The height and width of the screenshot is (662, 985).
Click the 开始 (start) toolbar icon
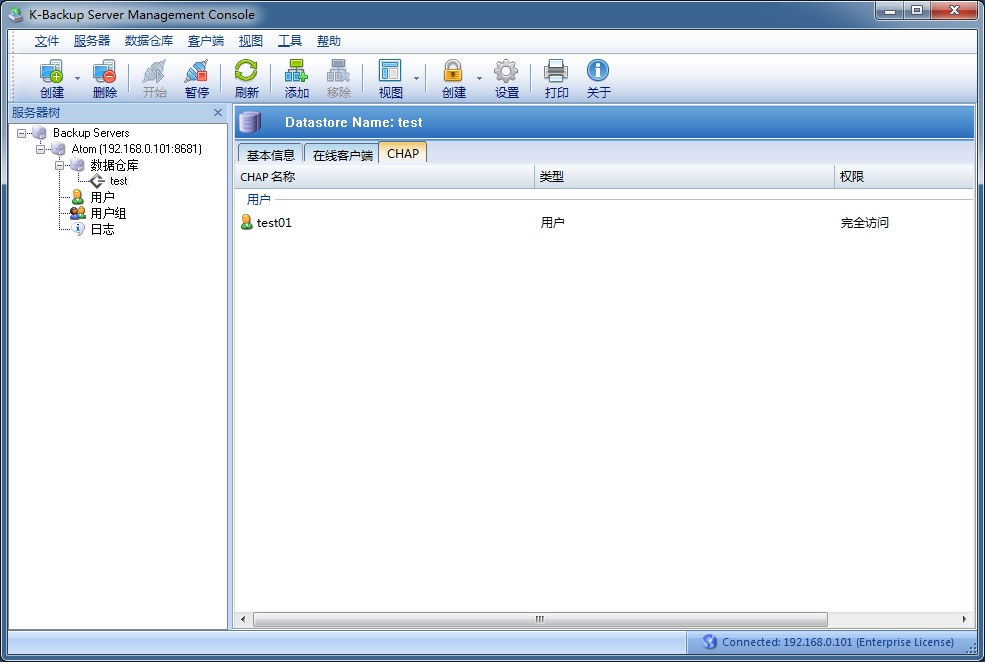(154, 79)
